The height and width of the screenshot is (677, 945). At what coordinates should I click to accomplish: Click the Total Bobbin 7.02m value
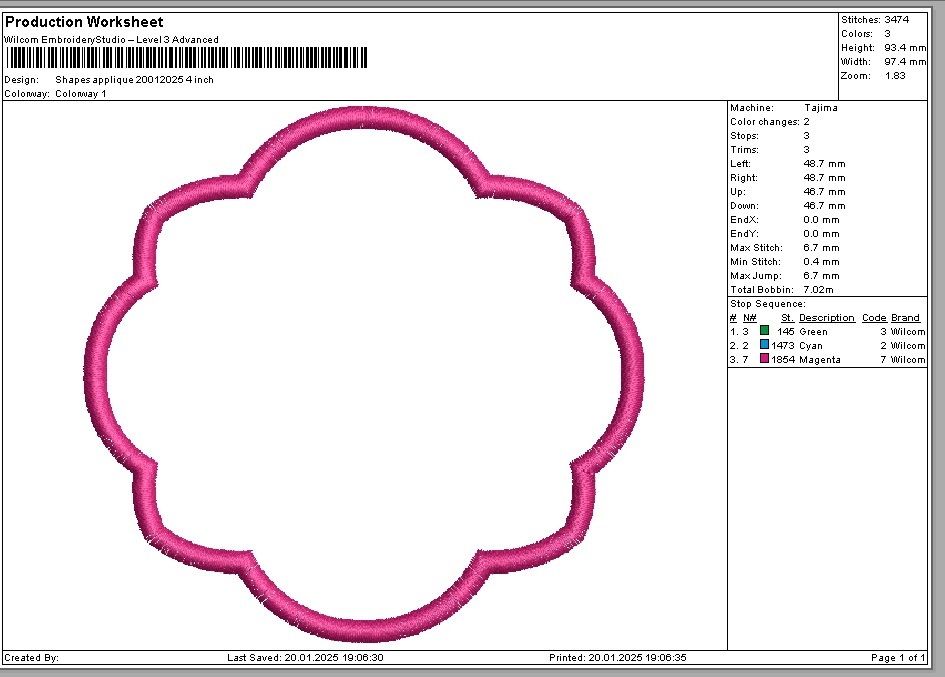point(820,289)
